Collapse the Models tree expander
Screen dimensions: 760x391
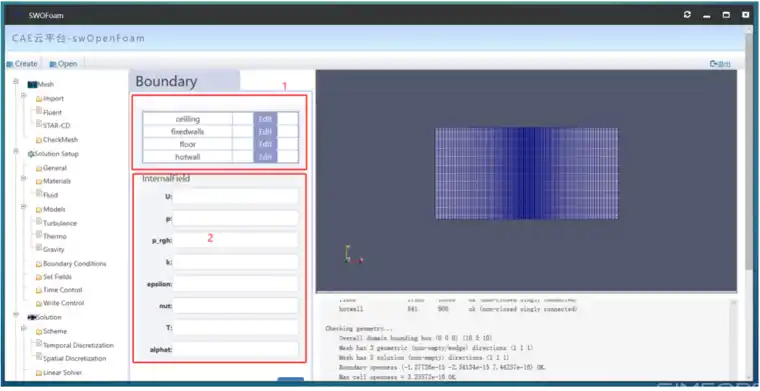(23, 207)
